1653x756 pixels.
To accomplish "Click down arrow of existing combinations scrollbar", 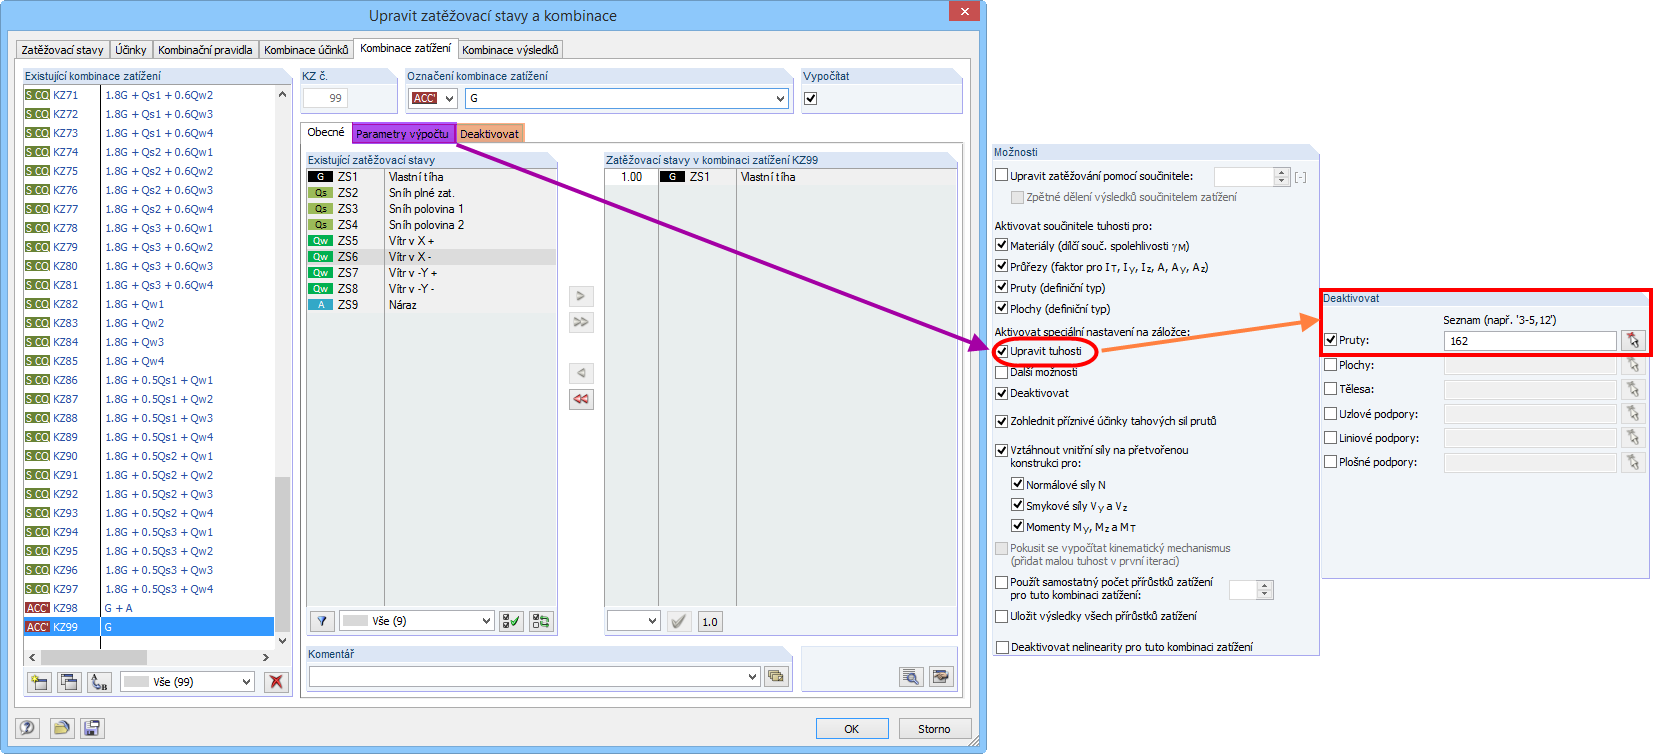I will click(282, 641).
